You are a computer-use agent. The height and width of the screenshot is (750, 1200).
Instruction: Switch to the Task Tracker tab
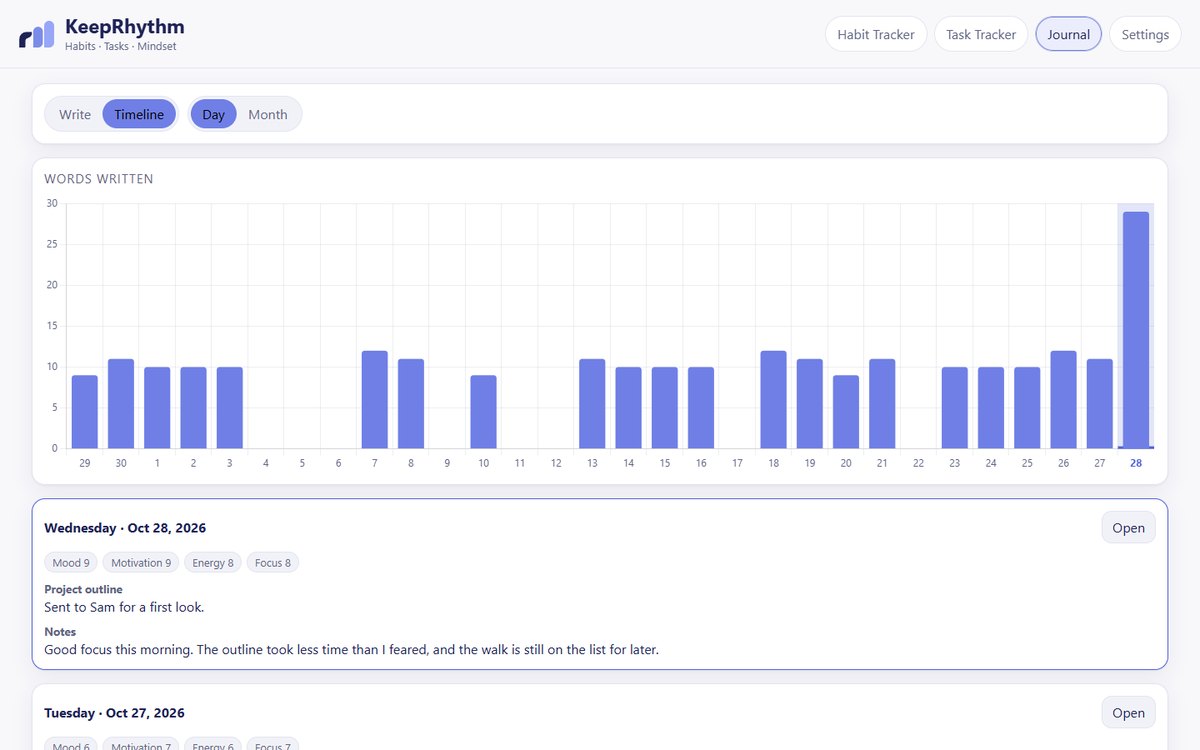tap(981, 34)
